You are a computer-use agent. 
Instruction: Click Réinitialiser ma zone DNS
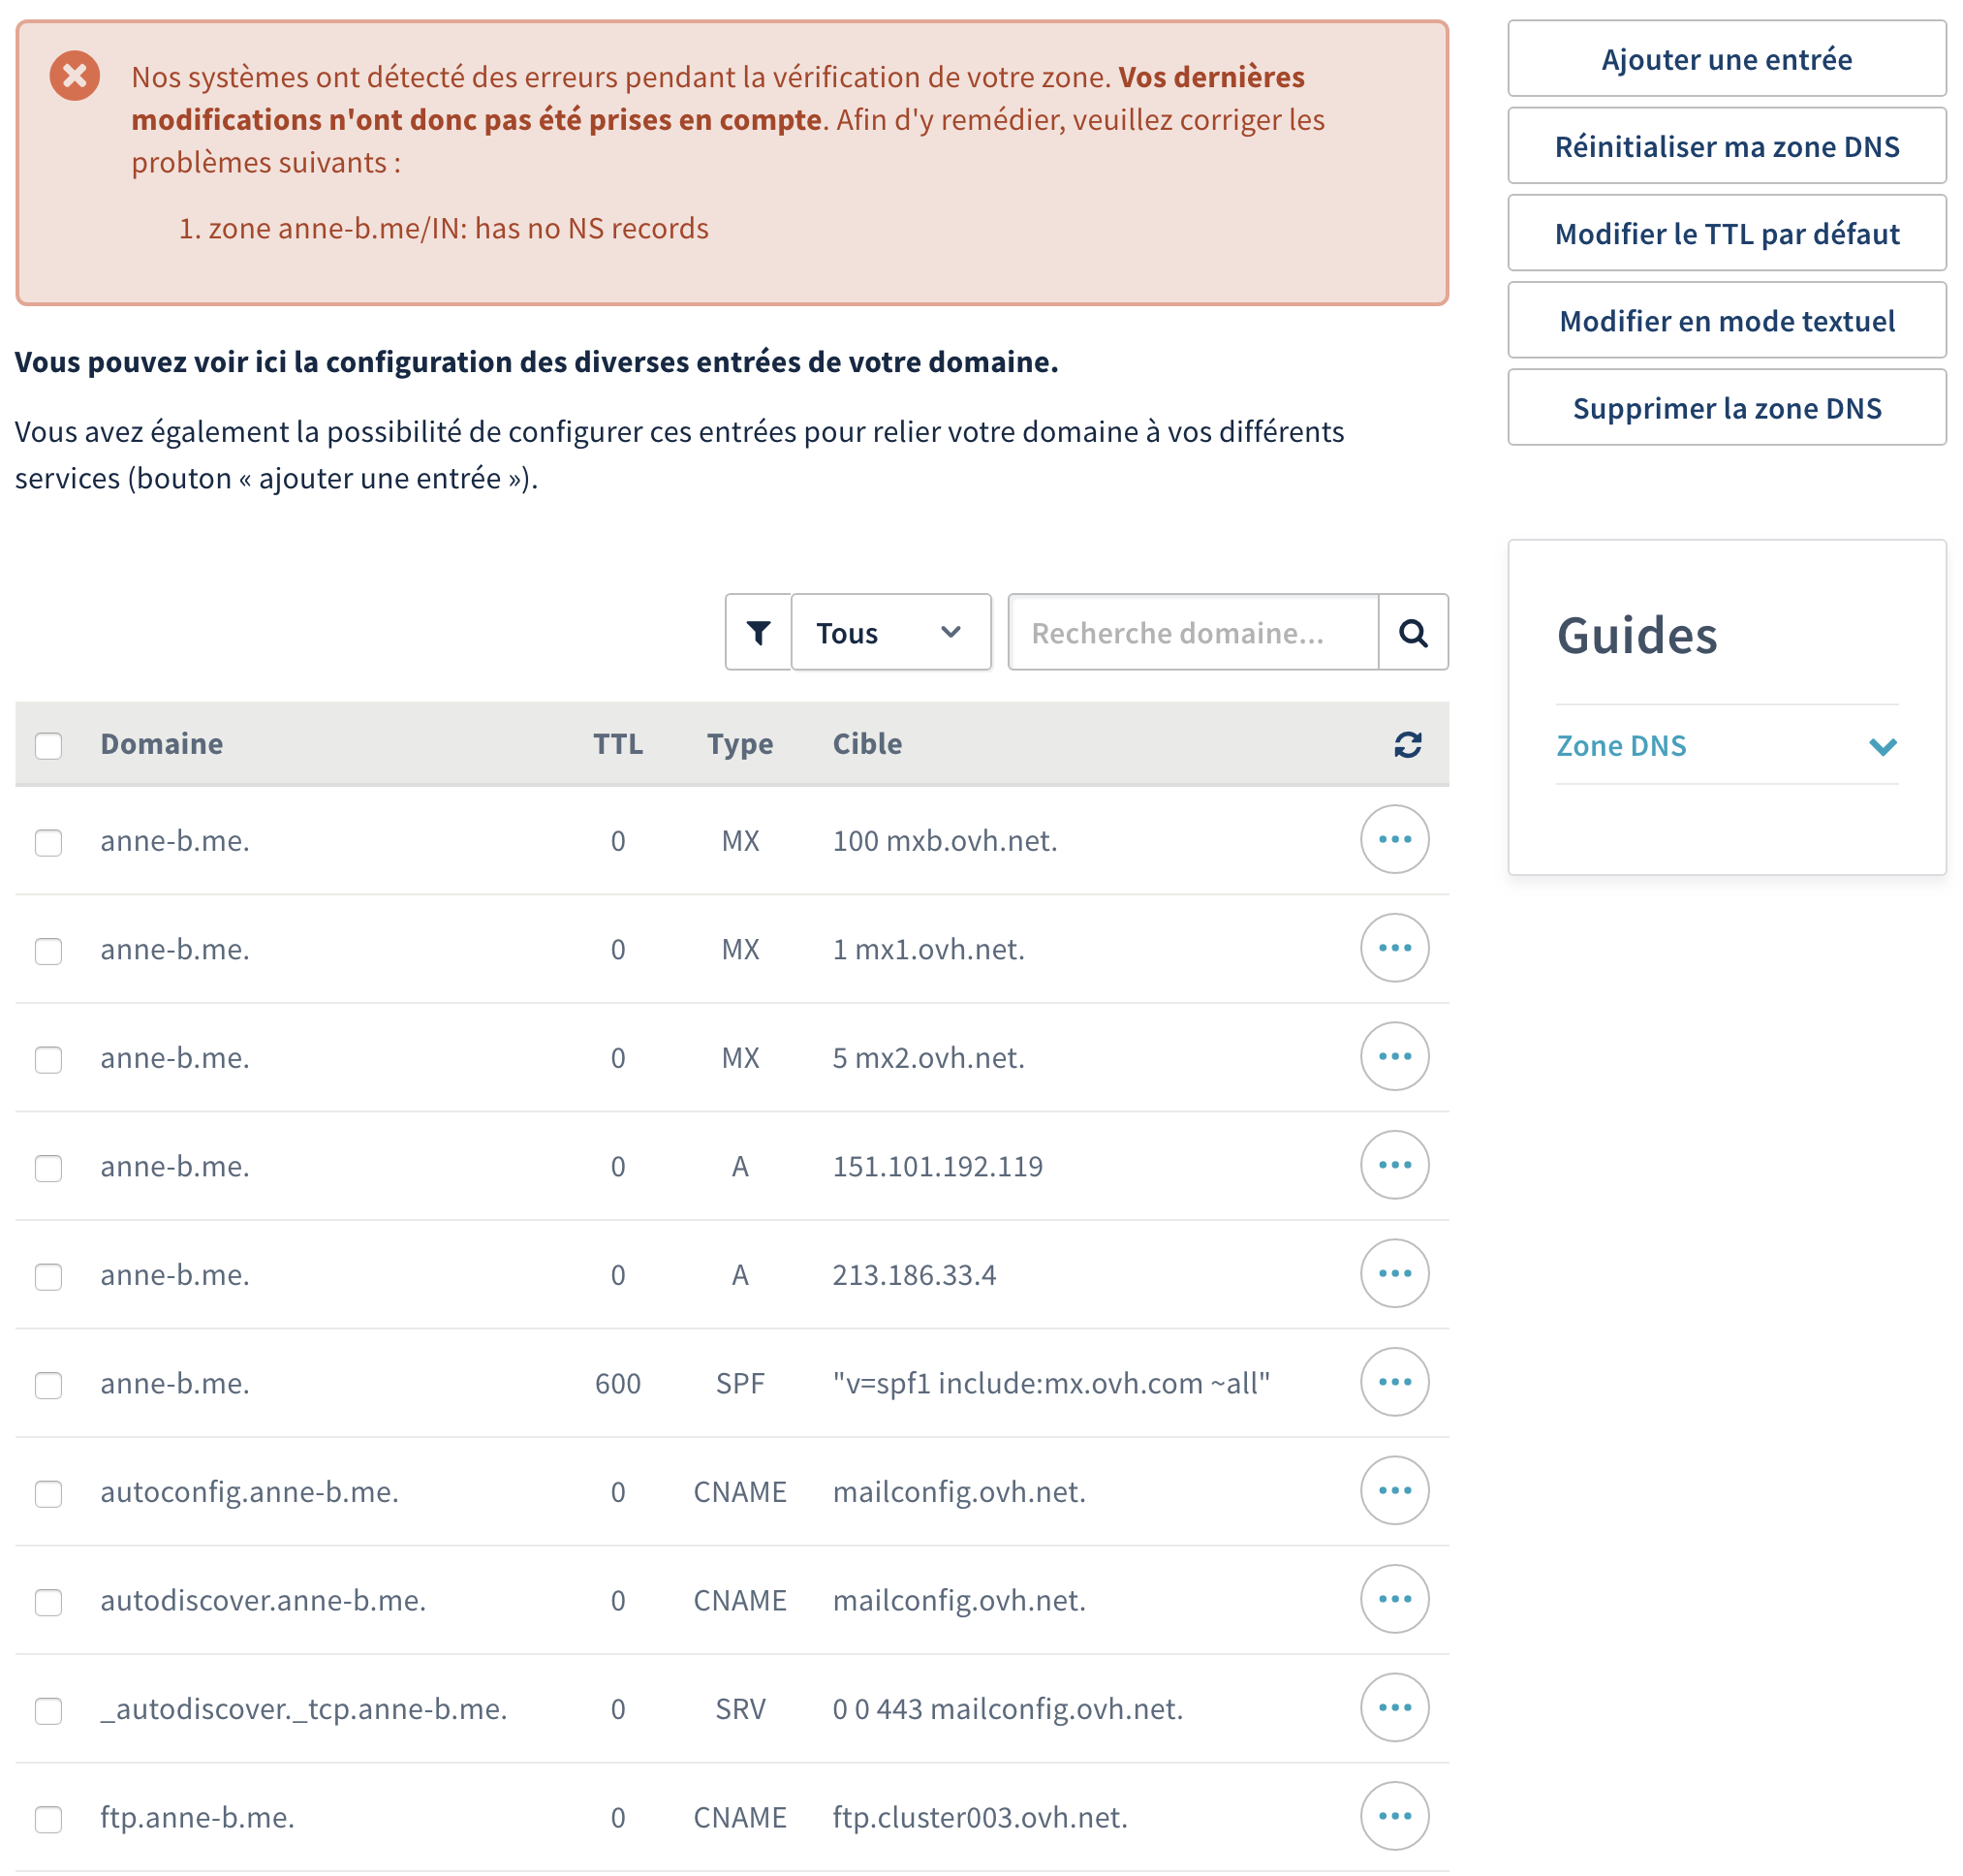click(1726, 146)
